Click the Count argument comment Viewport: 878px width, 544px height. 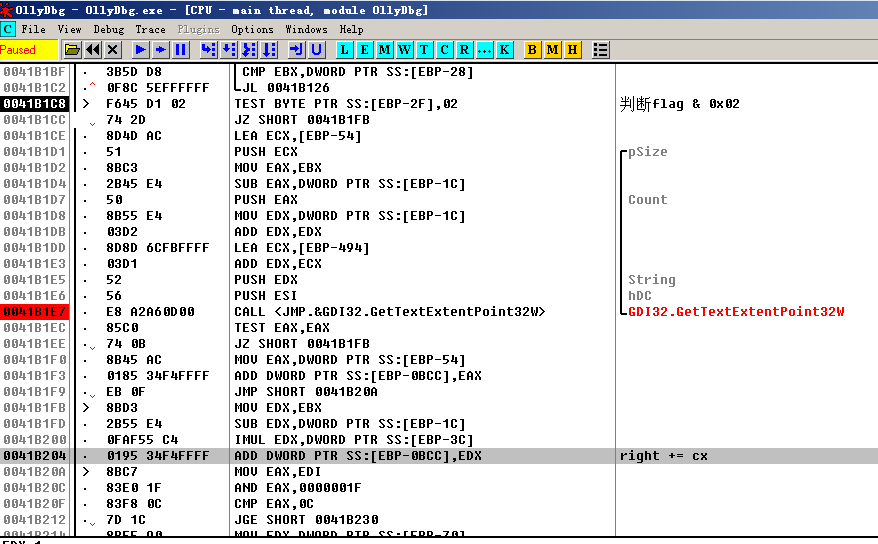[648, 200]
